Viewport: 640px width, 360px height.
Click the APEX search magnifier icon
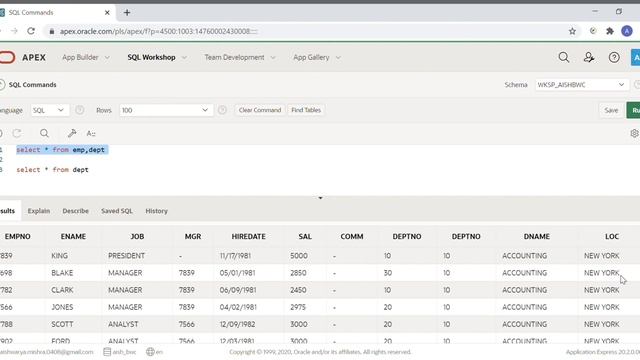click(564, 57)
